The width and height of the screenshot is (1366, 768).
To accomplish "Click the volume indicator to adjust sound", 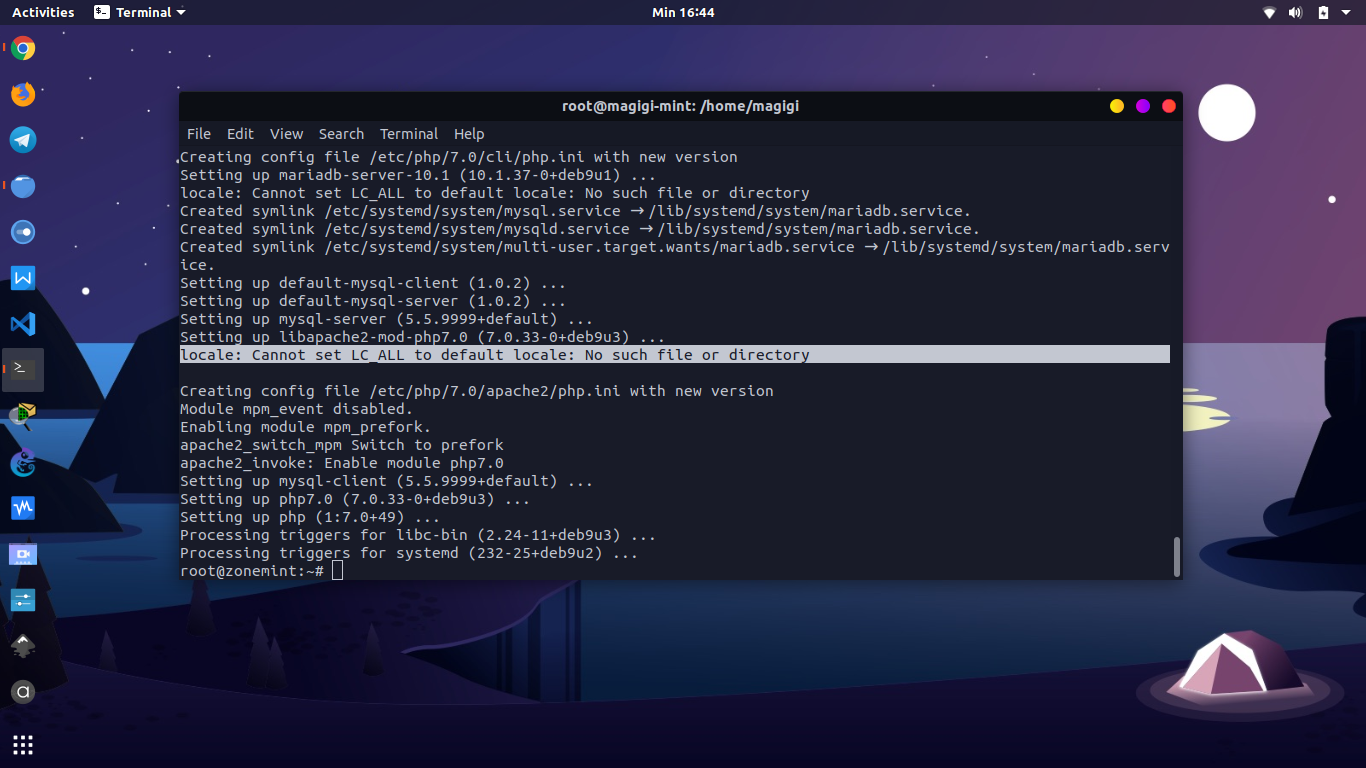I will coord(1294,12).
